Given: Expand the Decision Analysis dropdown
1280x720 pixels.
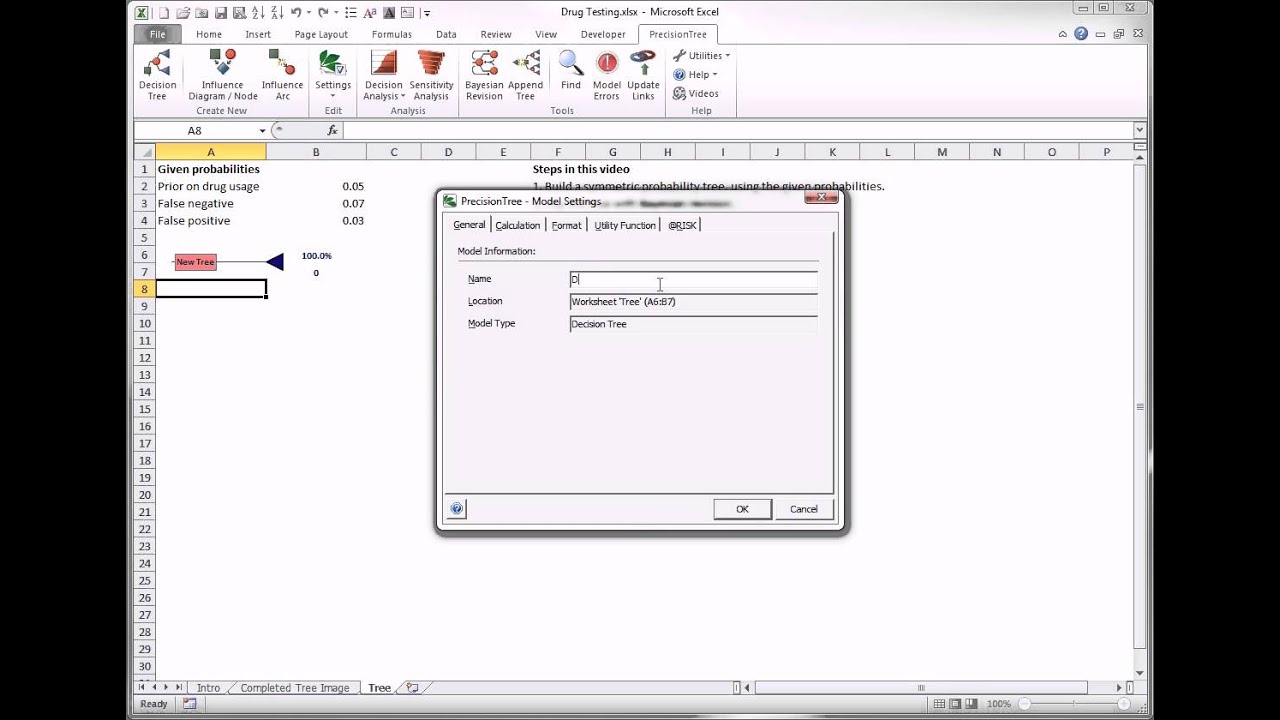Looking at the screenshot, I should pyautogui.click(x=383, y=75).
